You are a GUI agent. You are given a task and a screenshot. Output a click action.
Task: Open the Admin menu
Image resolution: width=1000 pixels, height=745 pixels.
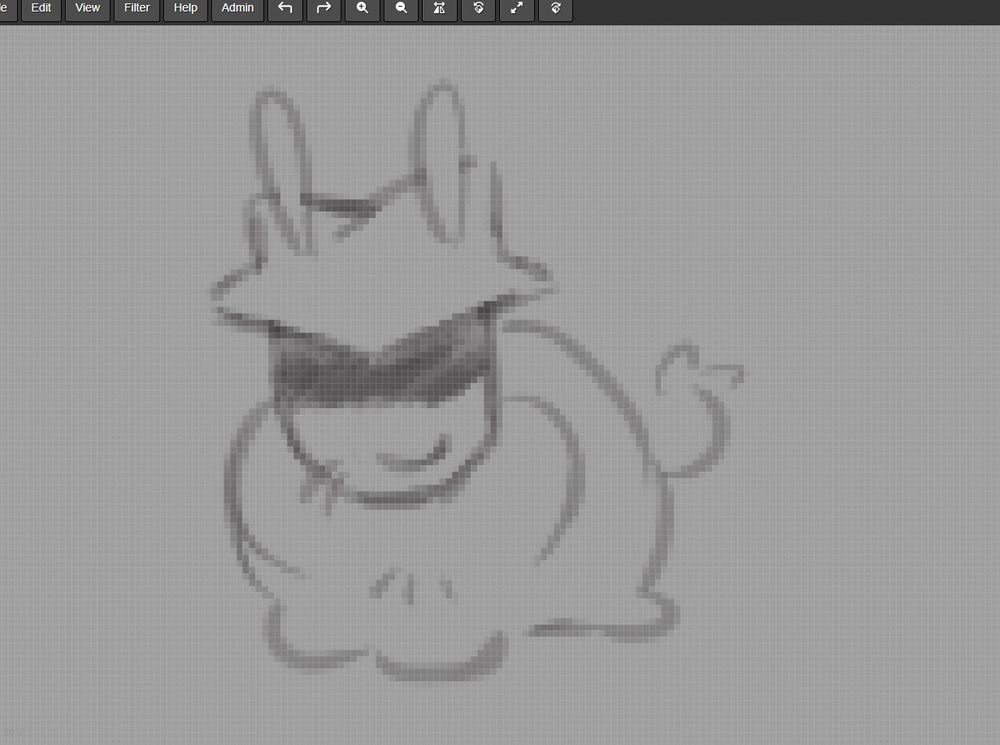pos(237,8)
